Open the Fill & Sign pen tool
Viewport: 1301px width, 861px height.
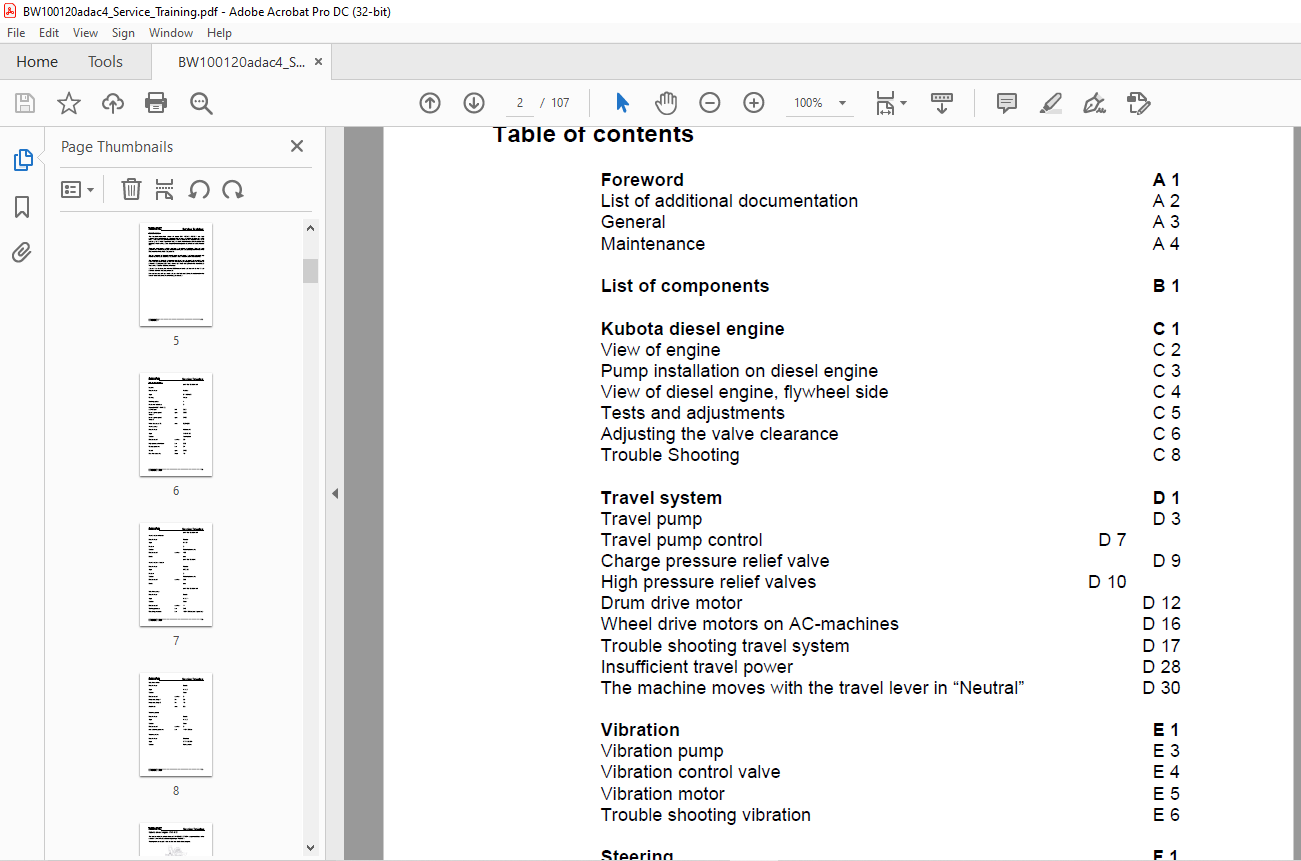click(x=1094, y=103)
